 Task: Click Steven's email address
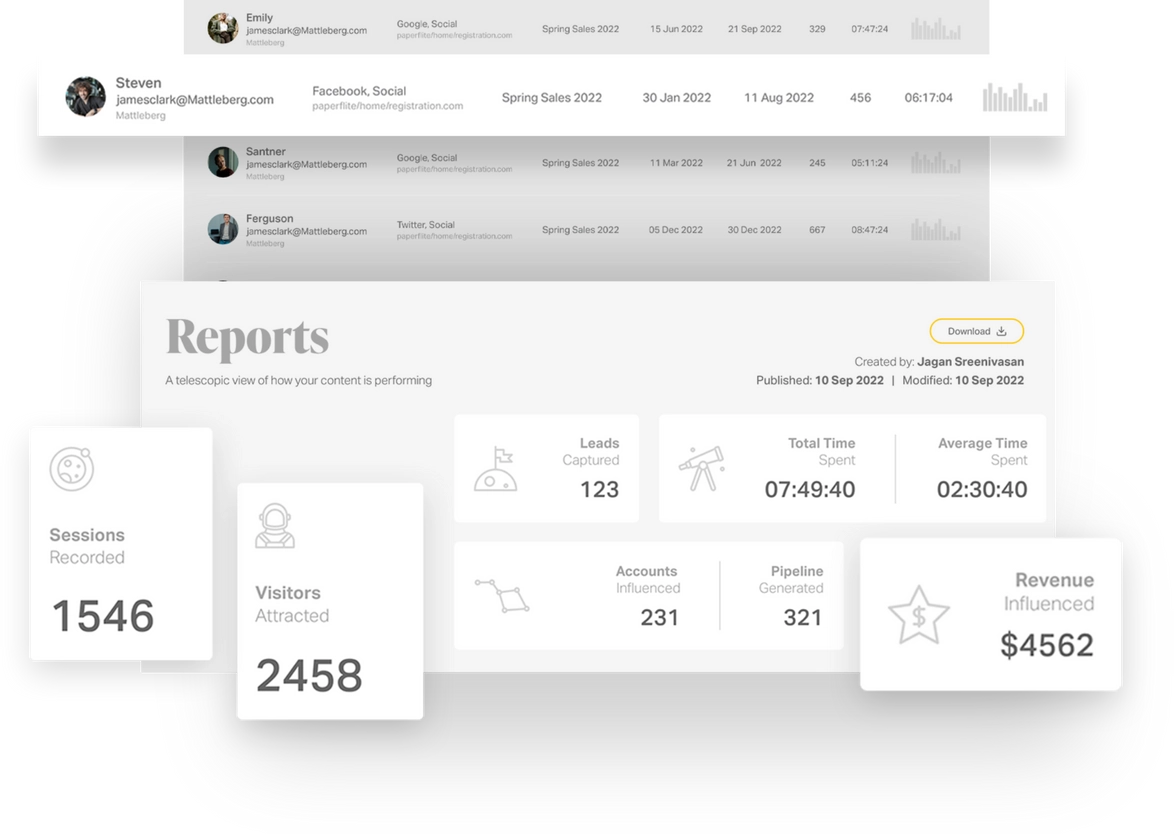point(194,100)
